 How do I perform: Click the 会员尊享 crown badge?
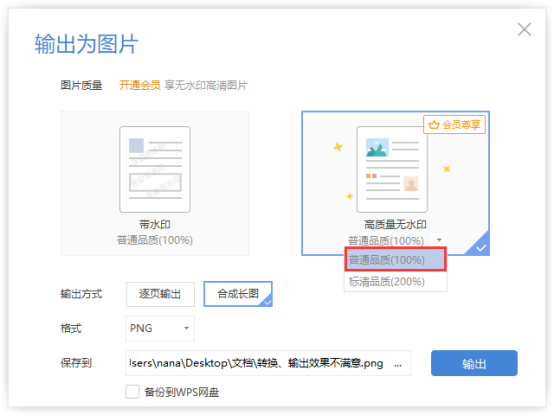click(454, 124)
